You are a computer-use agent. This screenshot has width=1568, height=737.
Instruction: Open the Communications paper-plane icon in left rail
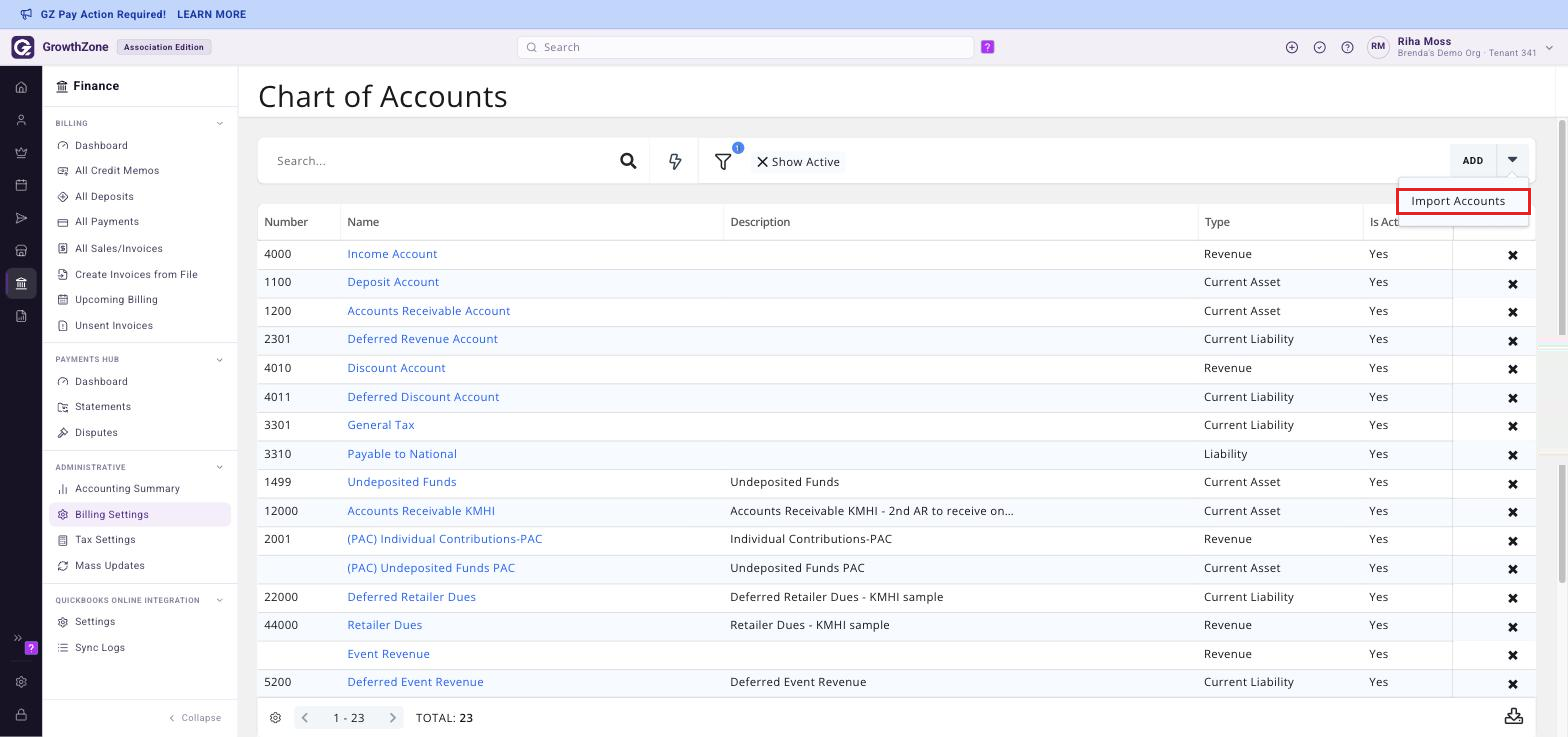coord(21,218)
